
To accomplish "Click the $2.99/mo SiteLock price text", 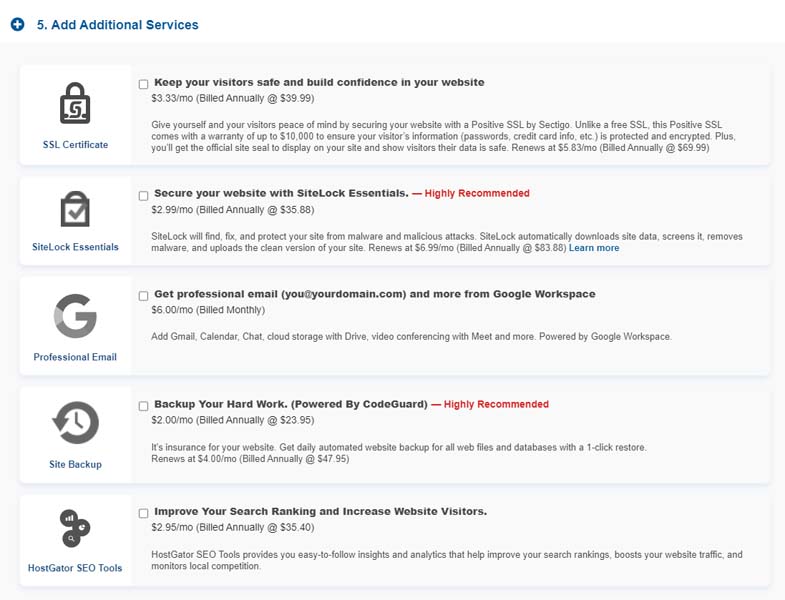I will (233, 210).
